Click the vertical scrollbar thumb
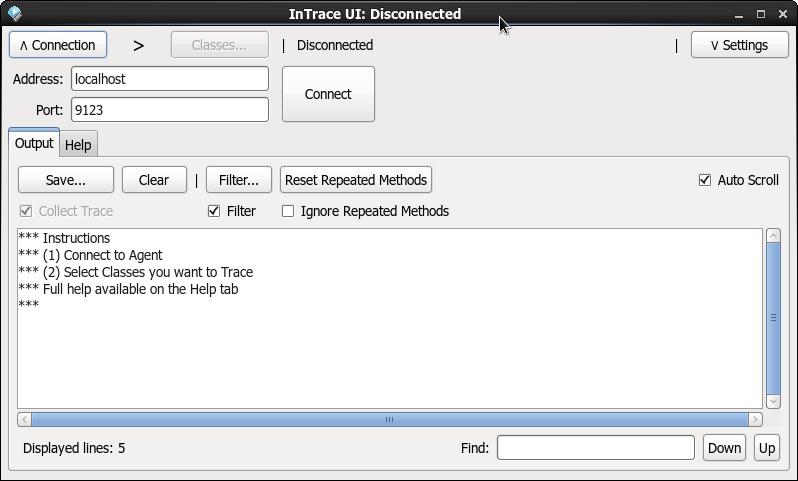The image size is (798, 481). tap(773, 318)
